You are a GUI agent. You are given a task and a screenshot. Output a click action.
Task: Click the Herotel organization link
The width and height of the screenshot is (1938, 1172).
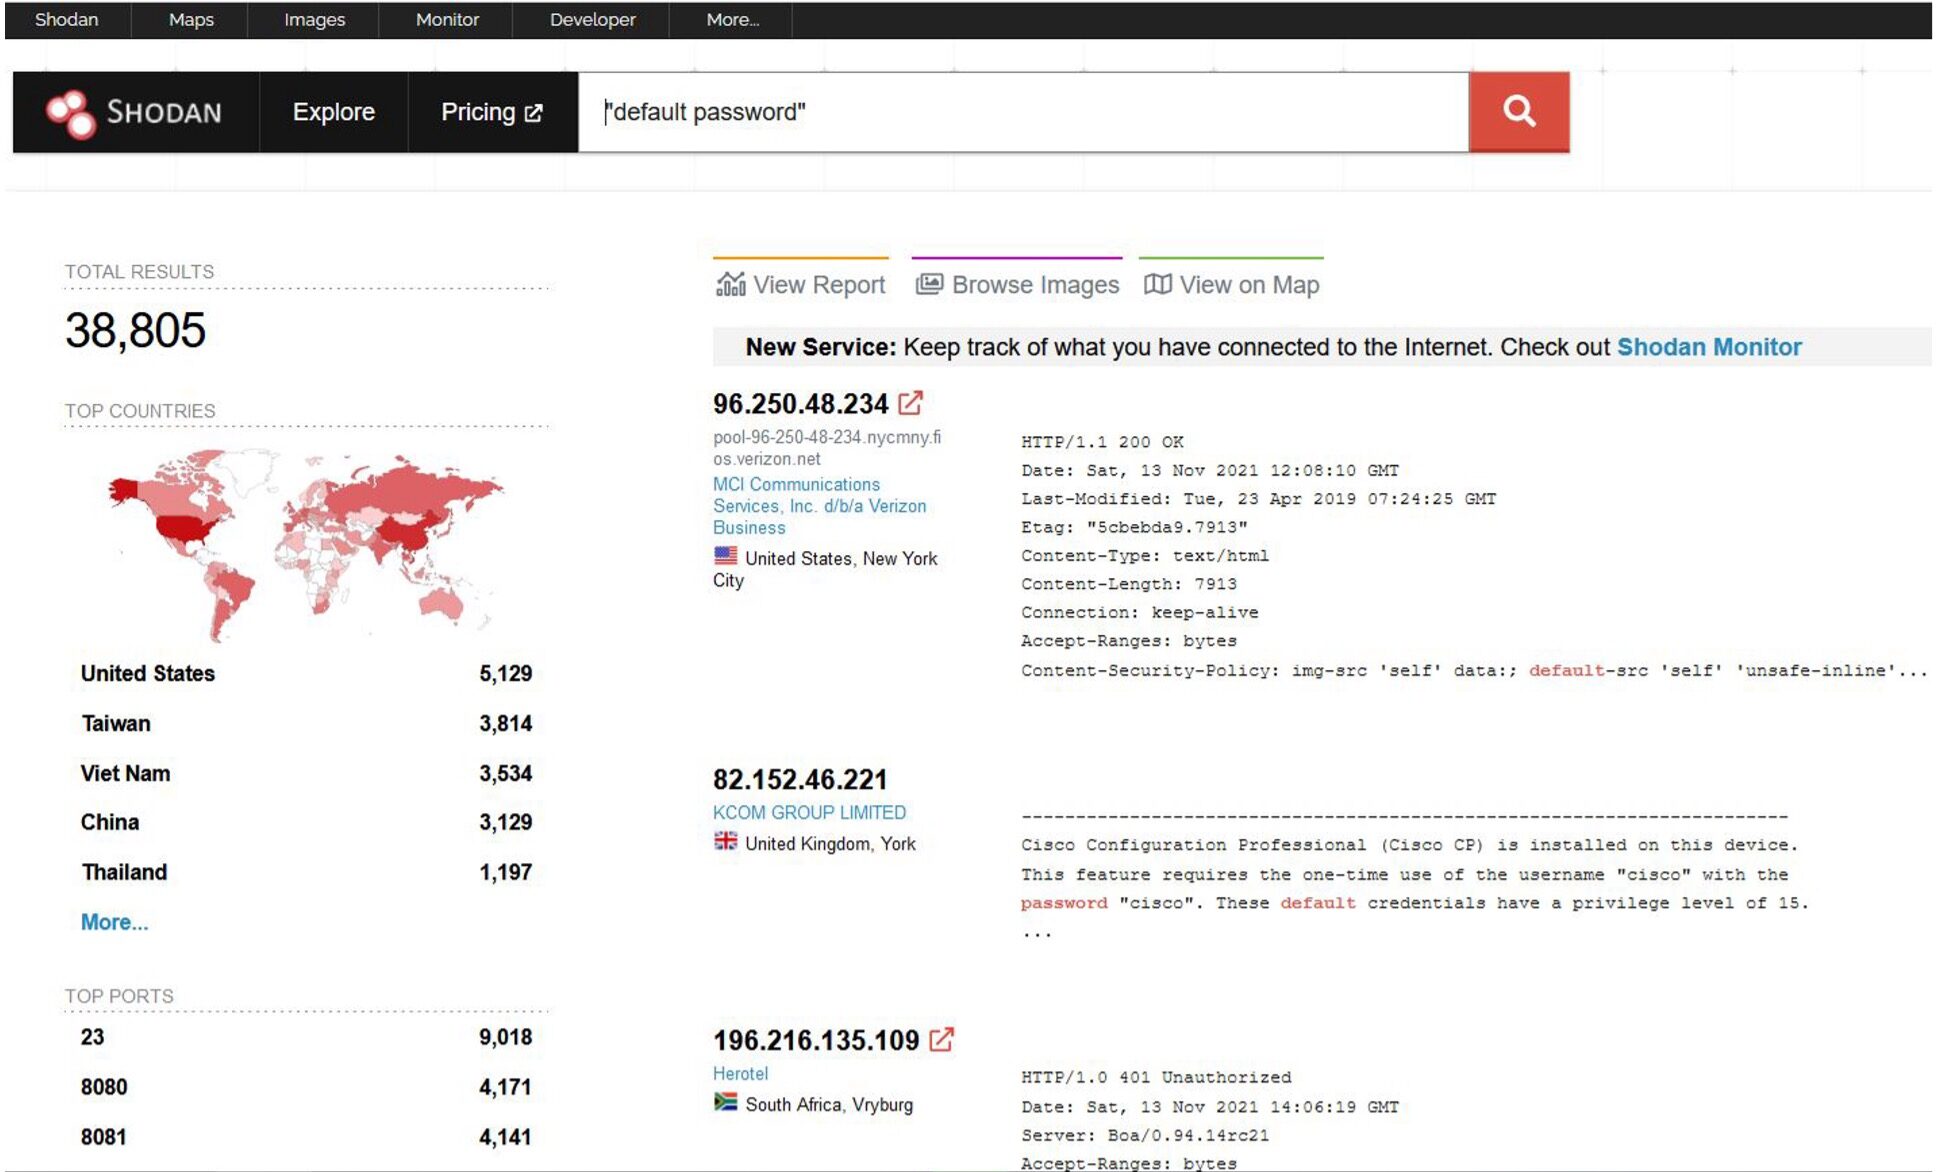tap(741, 1073)
